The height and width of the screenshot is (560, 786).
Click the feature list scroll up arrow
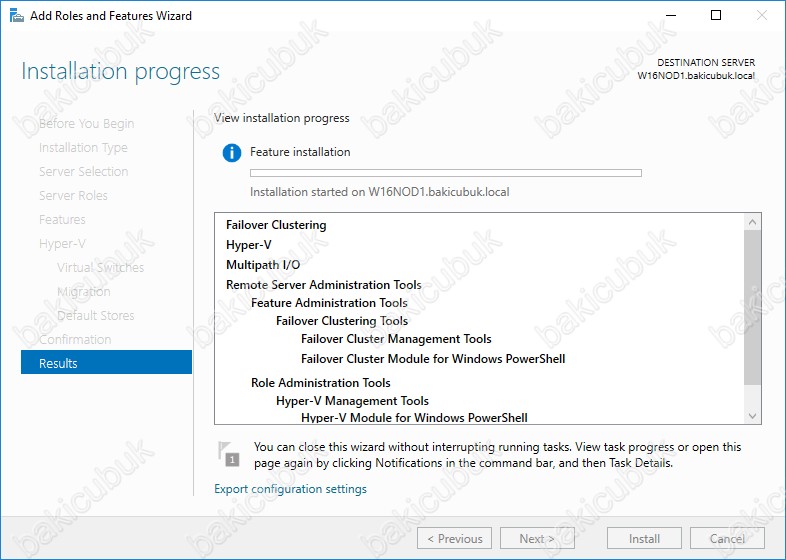752,222
